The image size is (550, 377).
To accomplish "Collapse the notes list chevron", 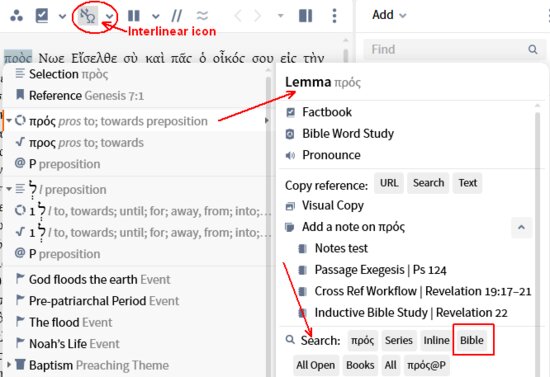I will click(x=522, y=227).
